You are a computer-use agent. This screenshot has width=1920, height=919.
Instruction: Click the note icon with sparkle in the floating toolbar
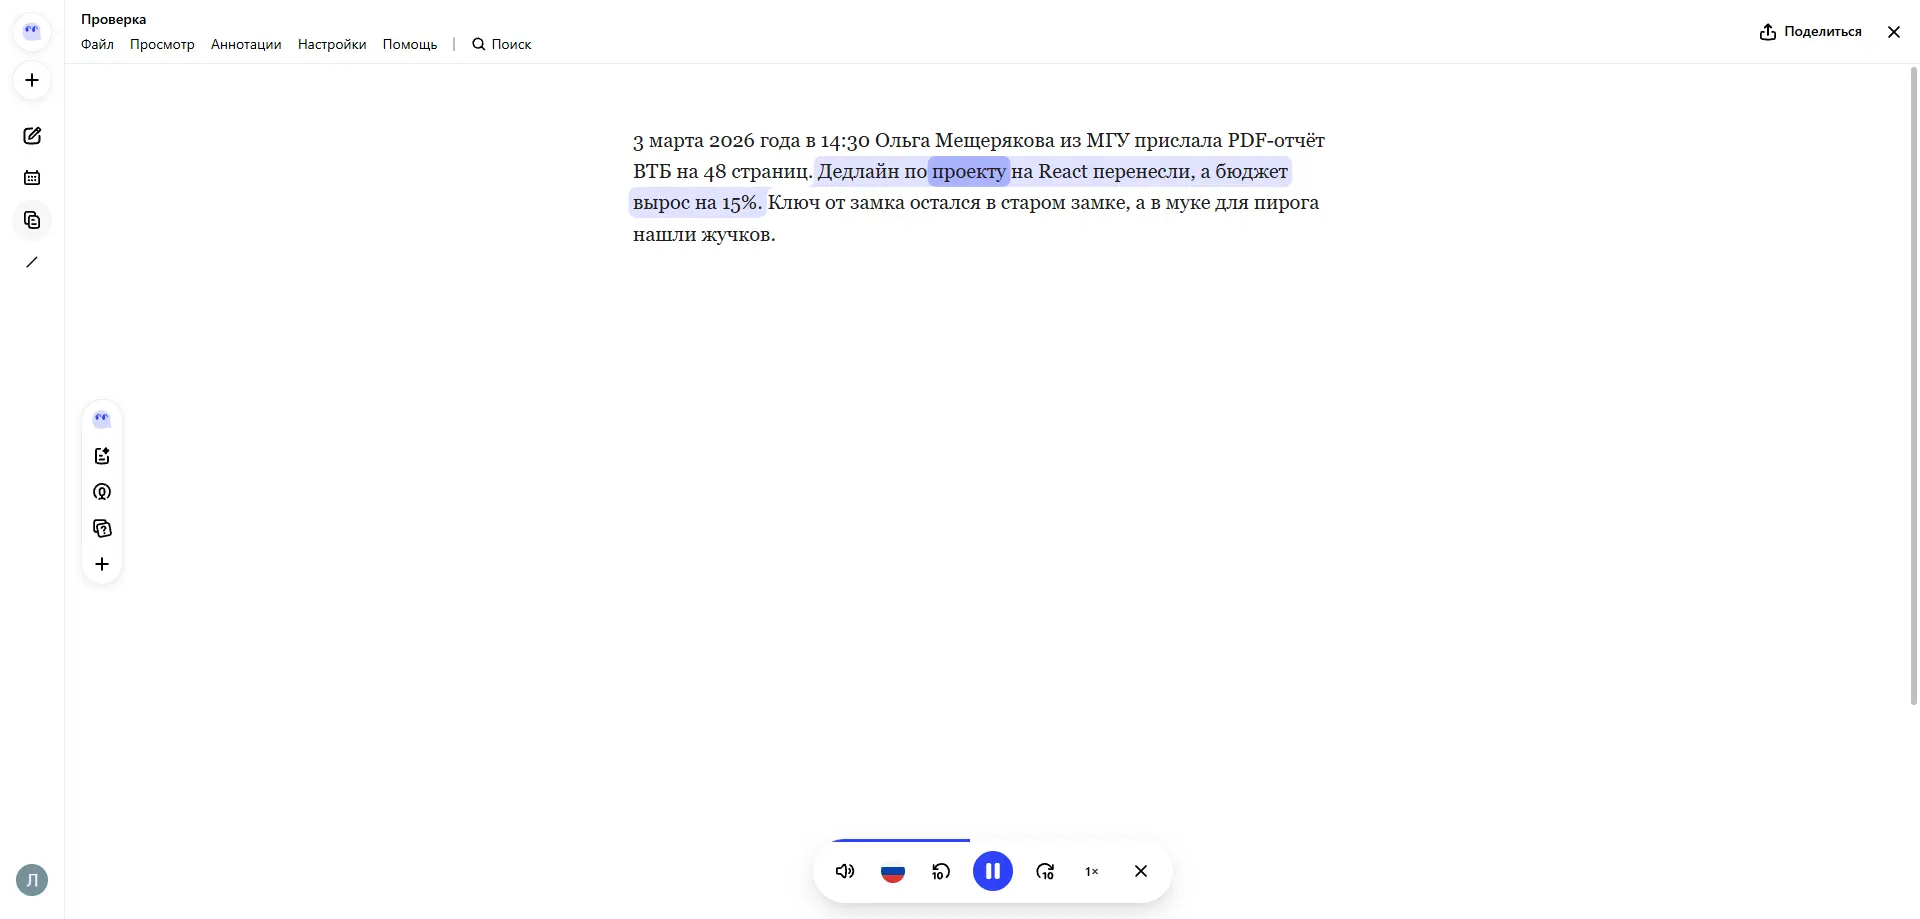coord(102,456)
